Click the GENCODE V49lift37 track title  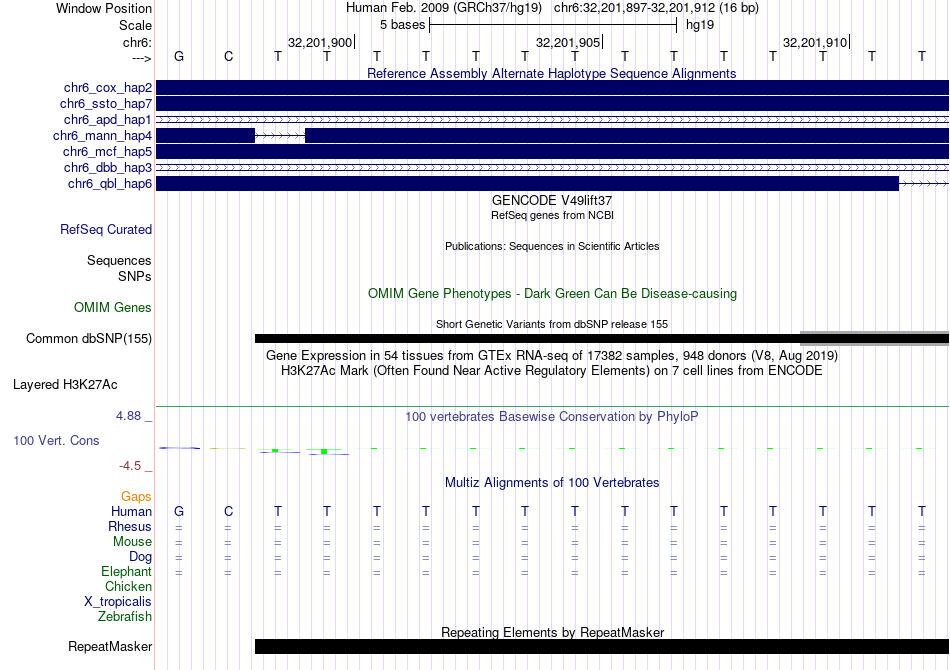[x=552, y=201]
